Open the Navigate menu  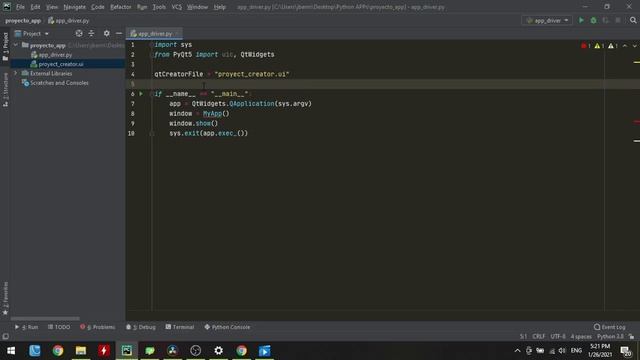[x=74, y=7]
